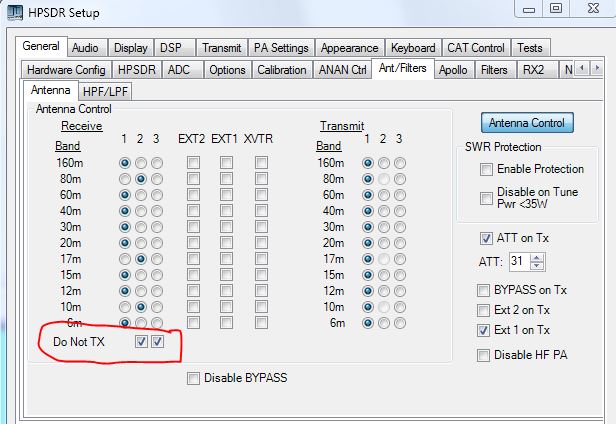Check XVTR for 60m receive band
The width and height of the screenshot is (616, 424).
point(261,195)
